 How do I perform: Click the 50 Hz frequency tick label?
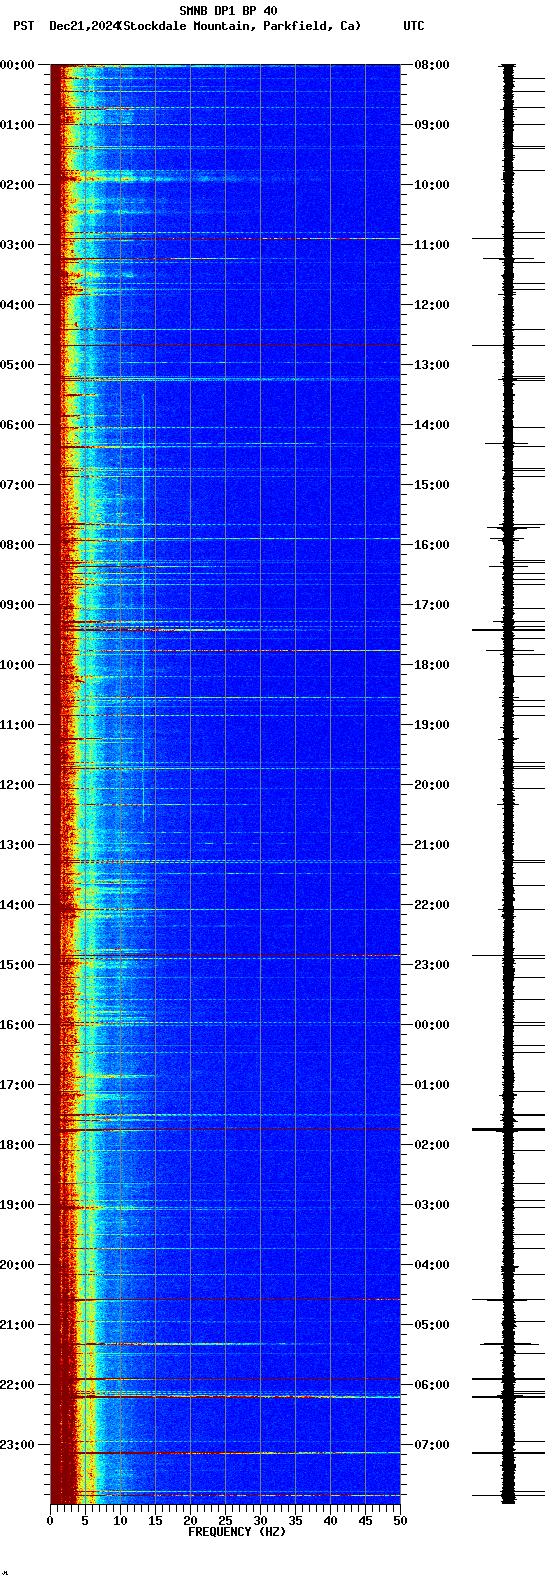click(x=400, y=1521)
